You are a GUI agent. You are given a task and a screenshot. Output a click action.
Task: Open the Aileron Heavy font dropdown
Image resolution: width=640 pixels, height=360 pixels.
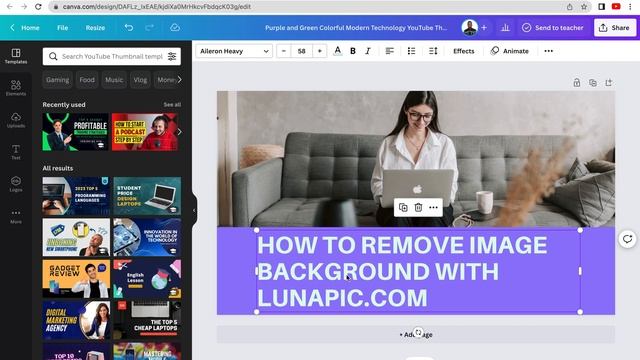(234, 51)
